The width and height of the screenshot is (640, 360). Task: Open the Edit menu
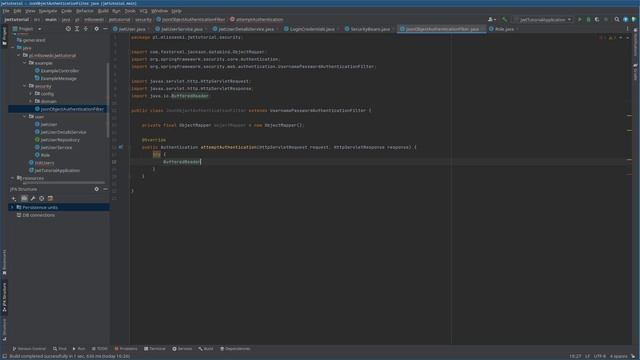pyautogui.click(x=17, y=11)
